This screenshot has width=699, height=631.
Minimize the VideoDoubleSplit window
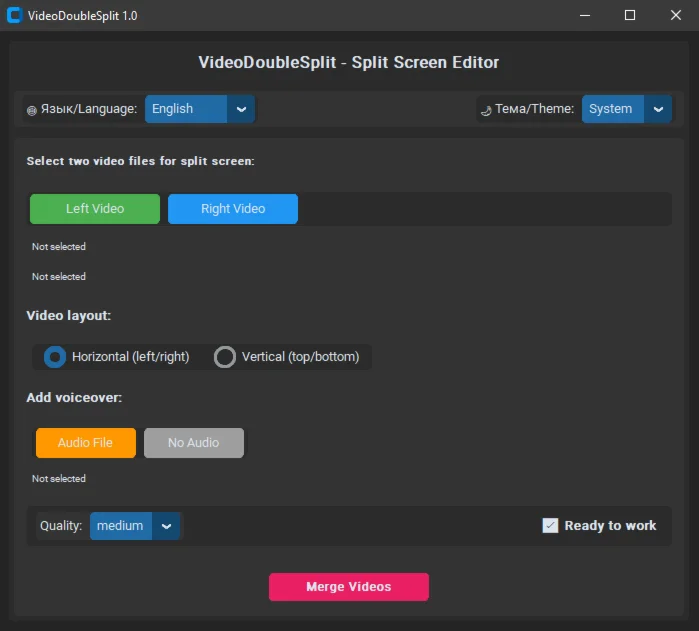pos(585,15)
